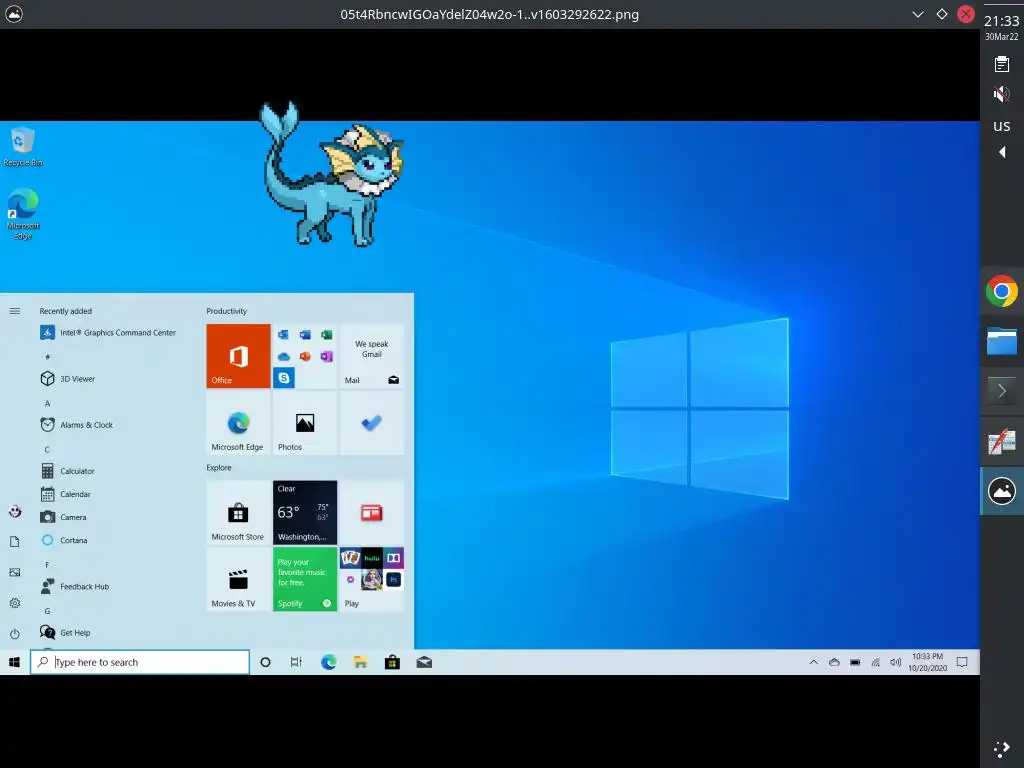Viewport: 1024px width, 768px height.
Task: Open the green Spotify tile
Action: (x=305, y=579)
